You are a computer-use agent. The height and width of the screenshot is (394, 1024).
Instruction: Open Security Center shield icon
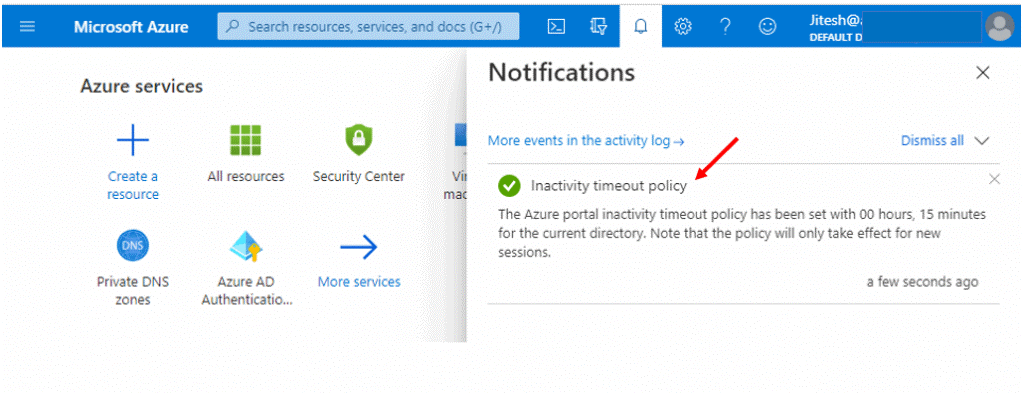click(359, 140)
